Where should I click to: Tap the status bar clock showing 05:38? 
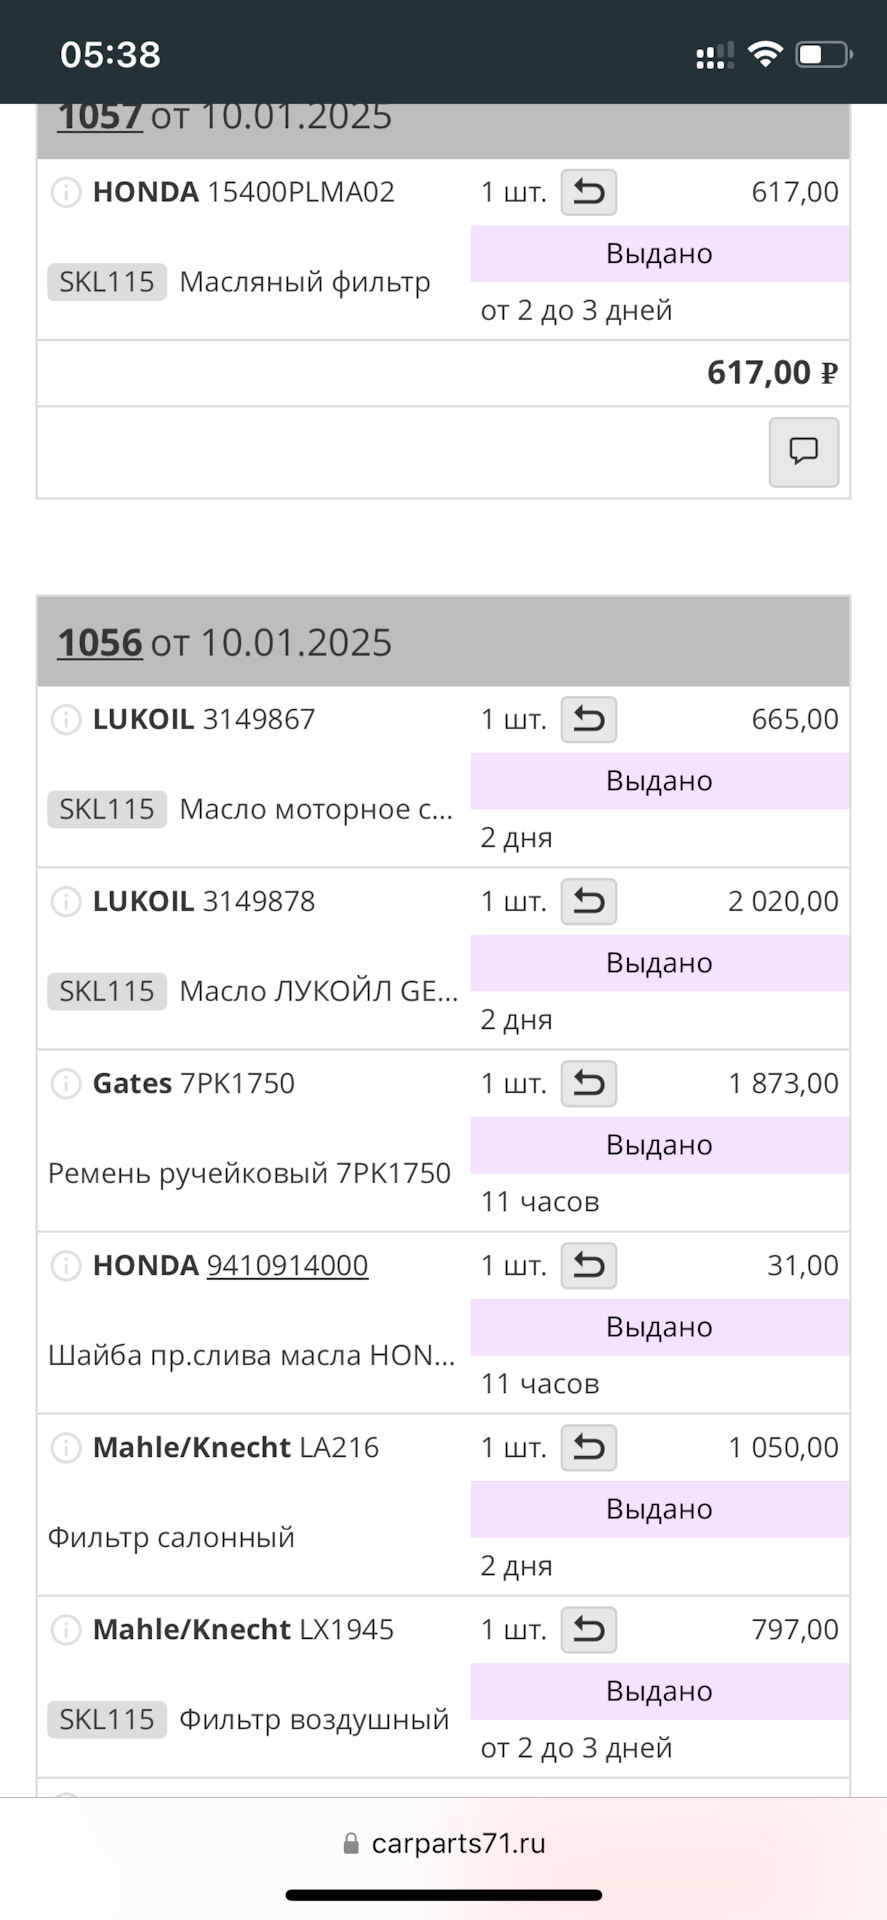coord(110,54)
